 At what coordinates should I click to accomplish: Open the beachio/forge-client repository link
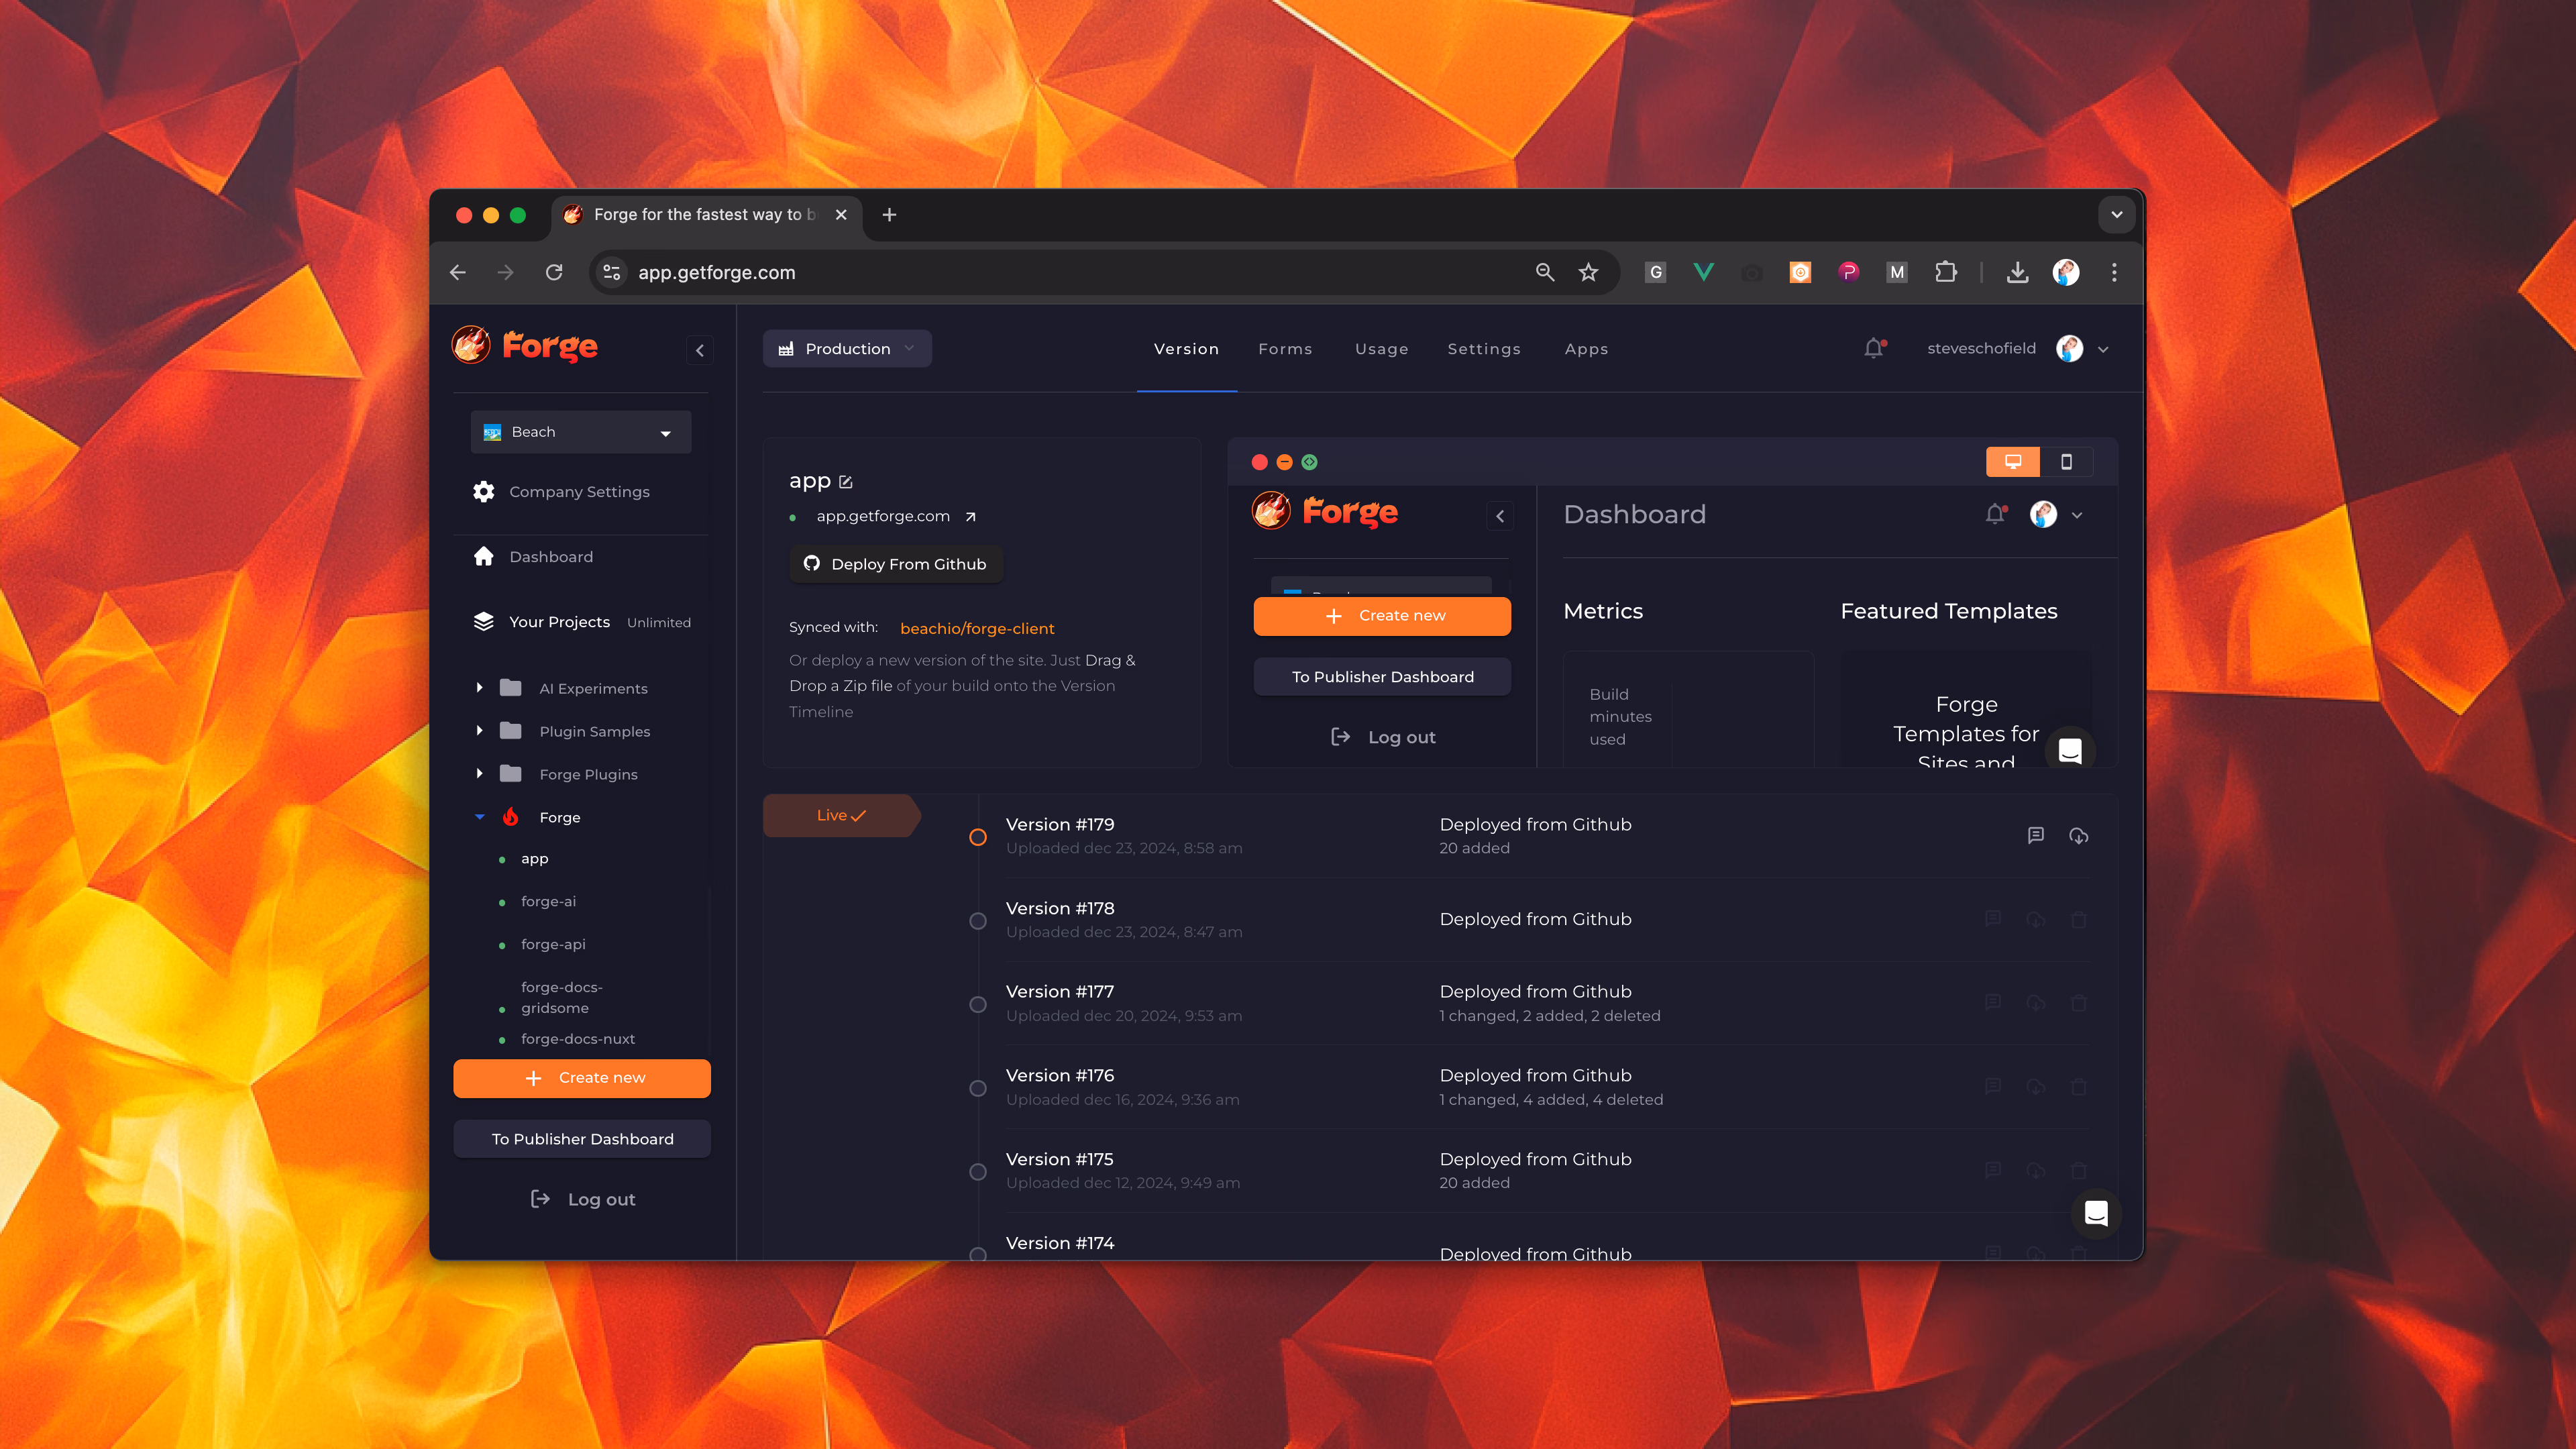coord(977,628)
